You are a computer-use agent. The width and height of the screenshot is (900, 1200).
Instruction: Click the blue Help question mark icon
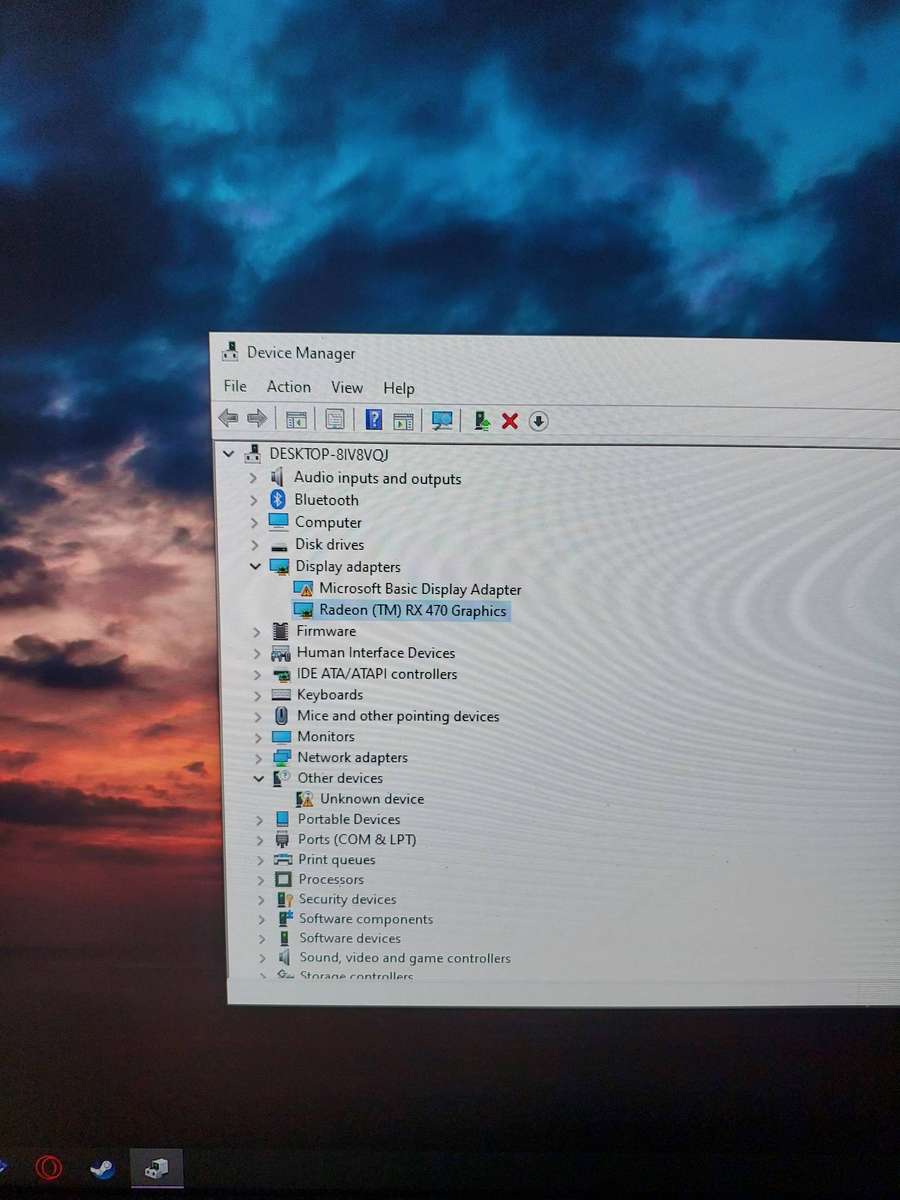click(373, 420)
